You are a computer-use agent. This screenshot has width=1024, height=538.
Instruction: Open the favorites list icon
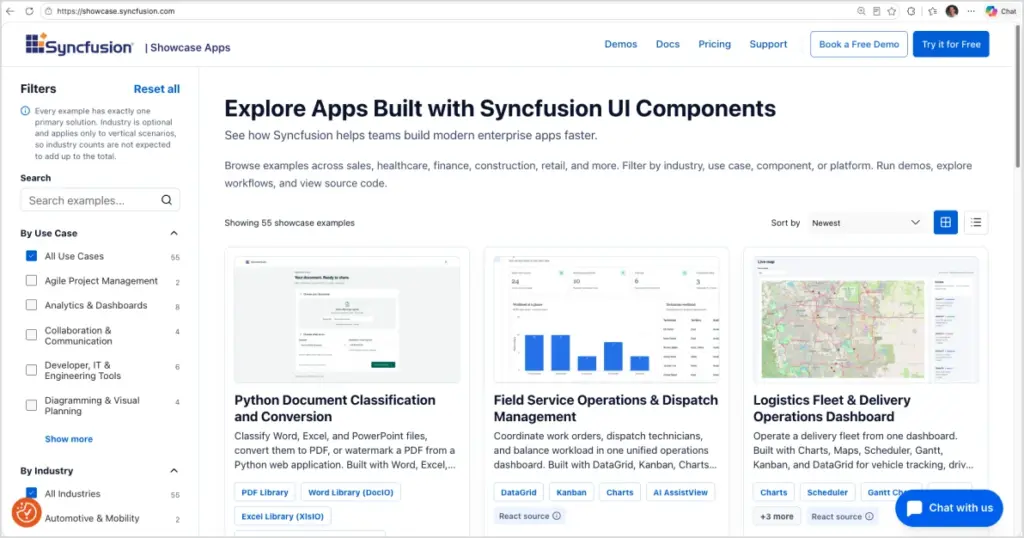(x=933, y=11)
